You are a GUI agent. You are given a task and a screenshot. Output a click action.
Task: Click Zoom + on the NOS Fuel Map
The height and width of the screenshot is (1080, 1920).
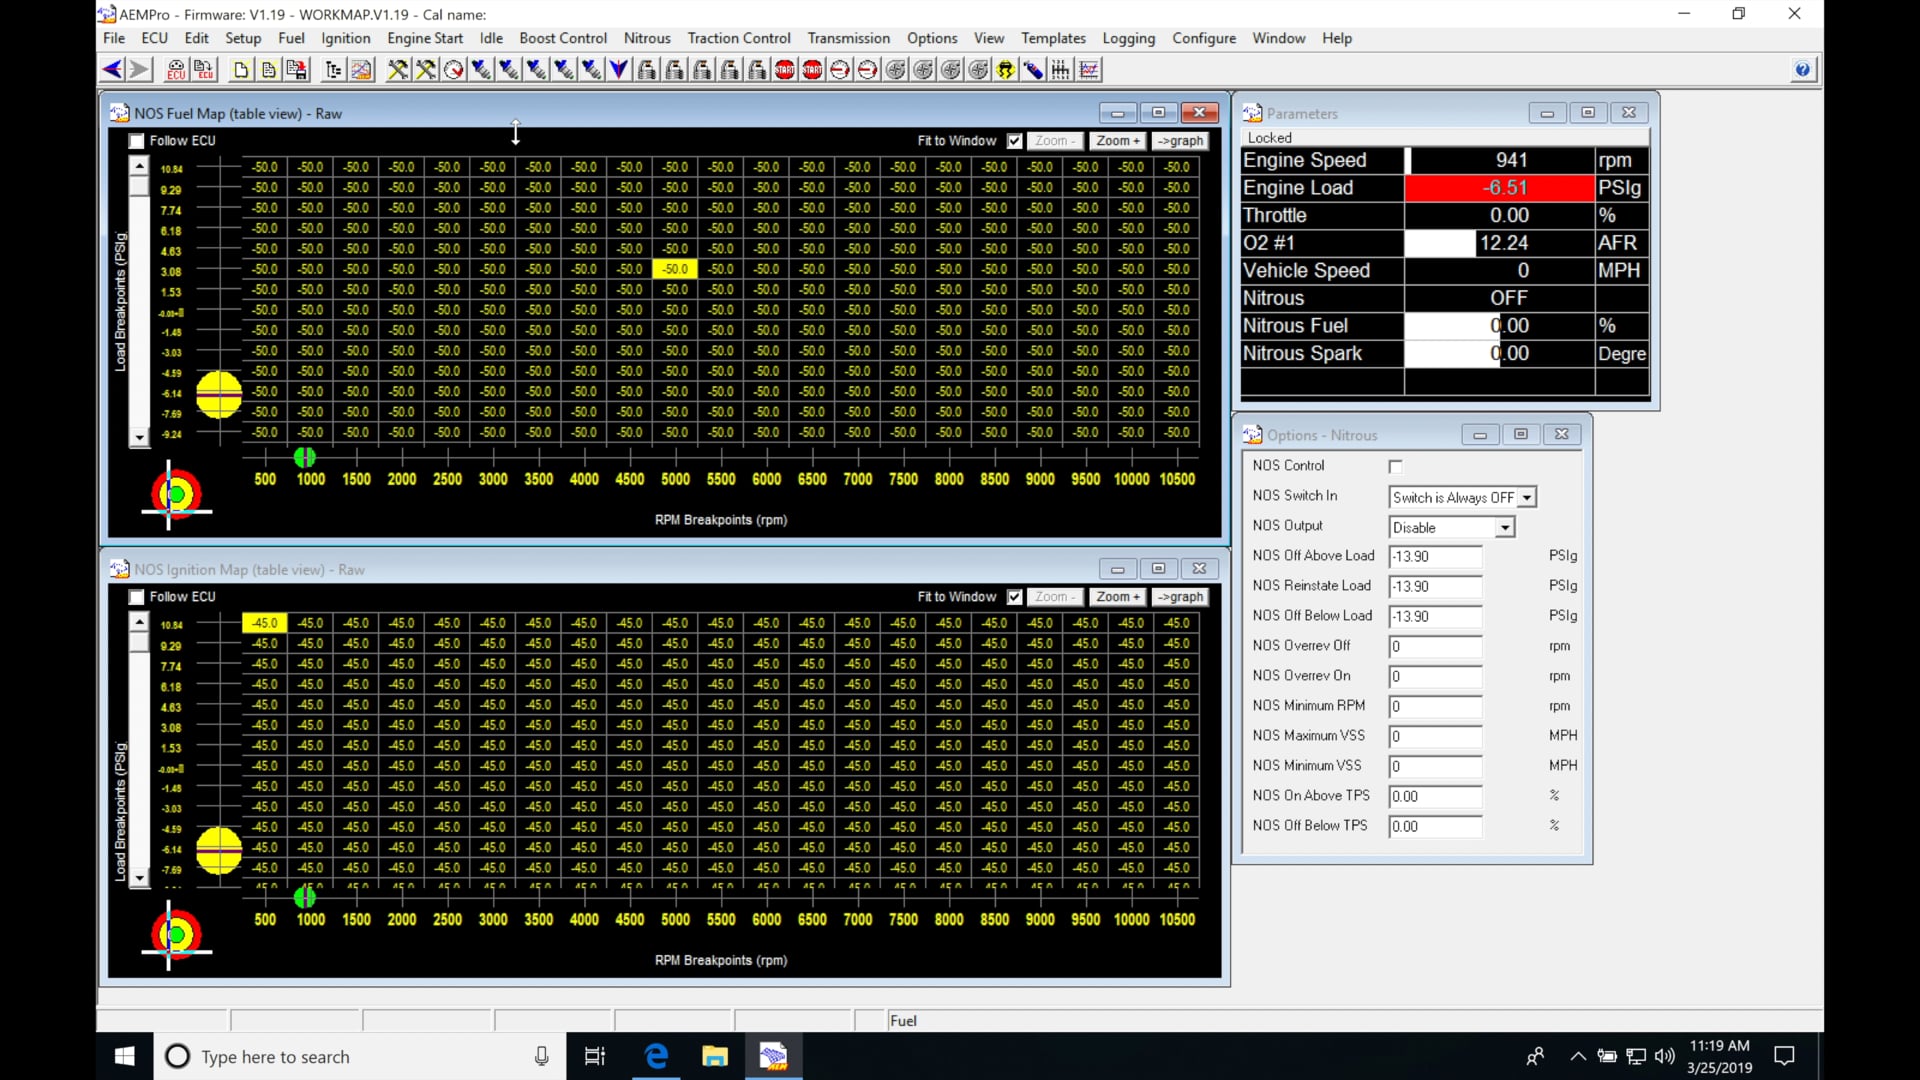point(1117,141)
